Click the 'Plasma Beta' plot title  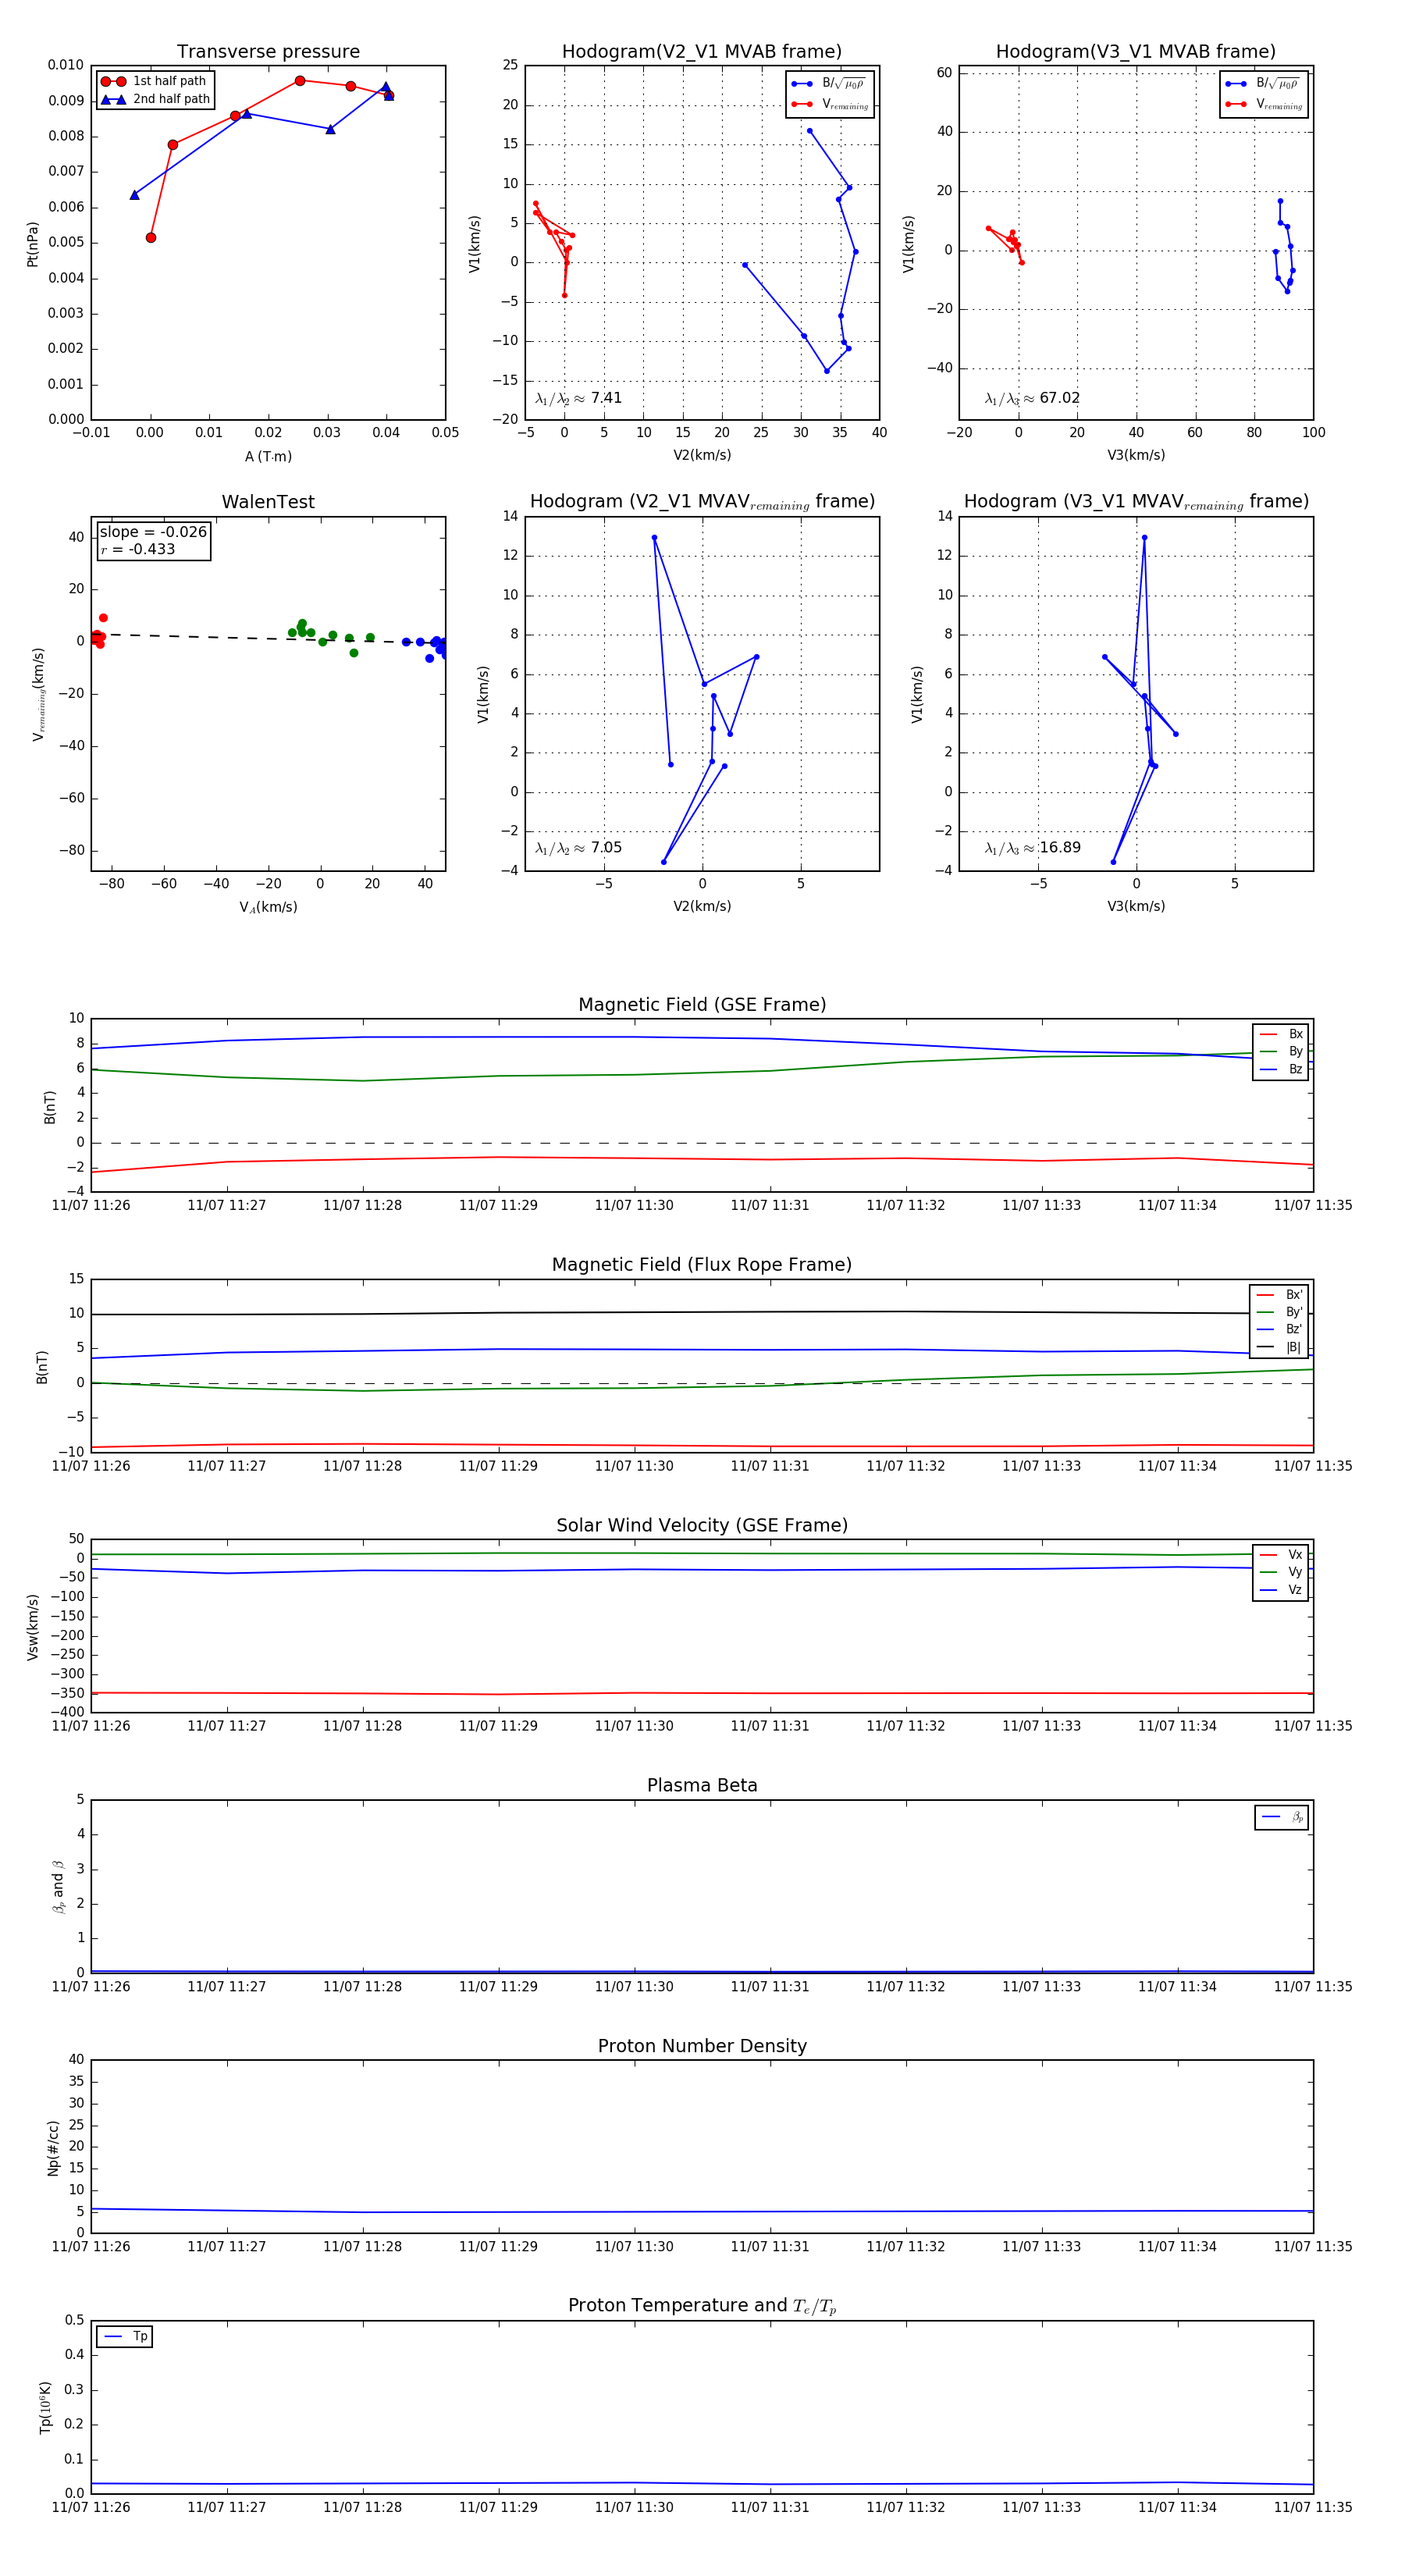click(702, 1786)
